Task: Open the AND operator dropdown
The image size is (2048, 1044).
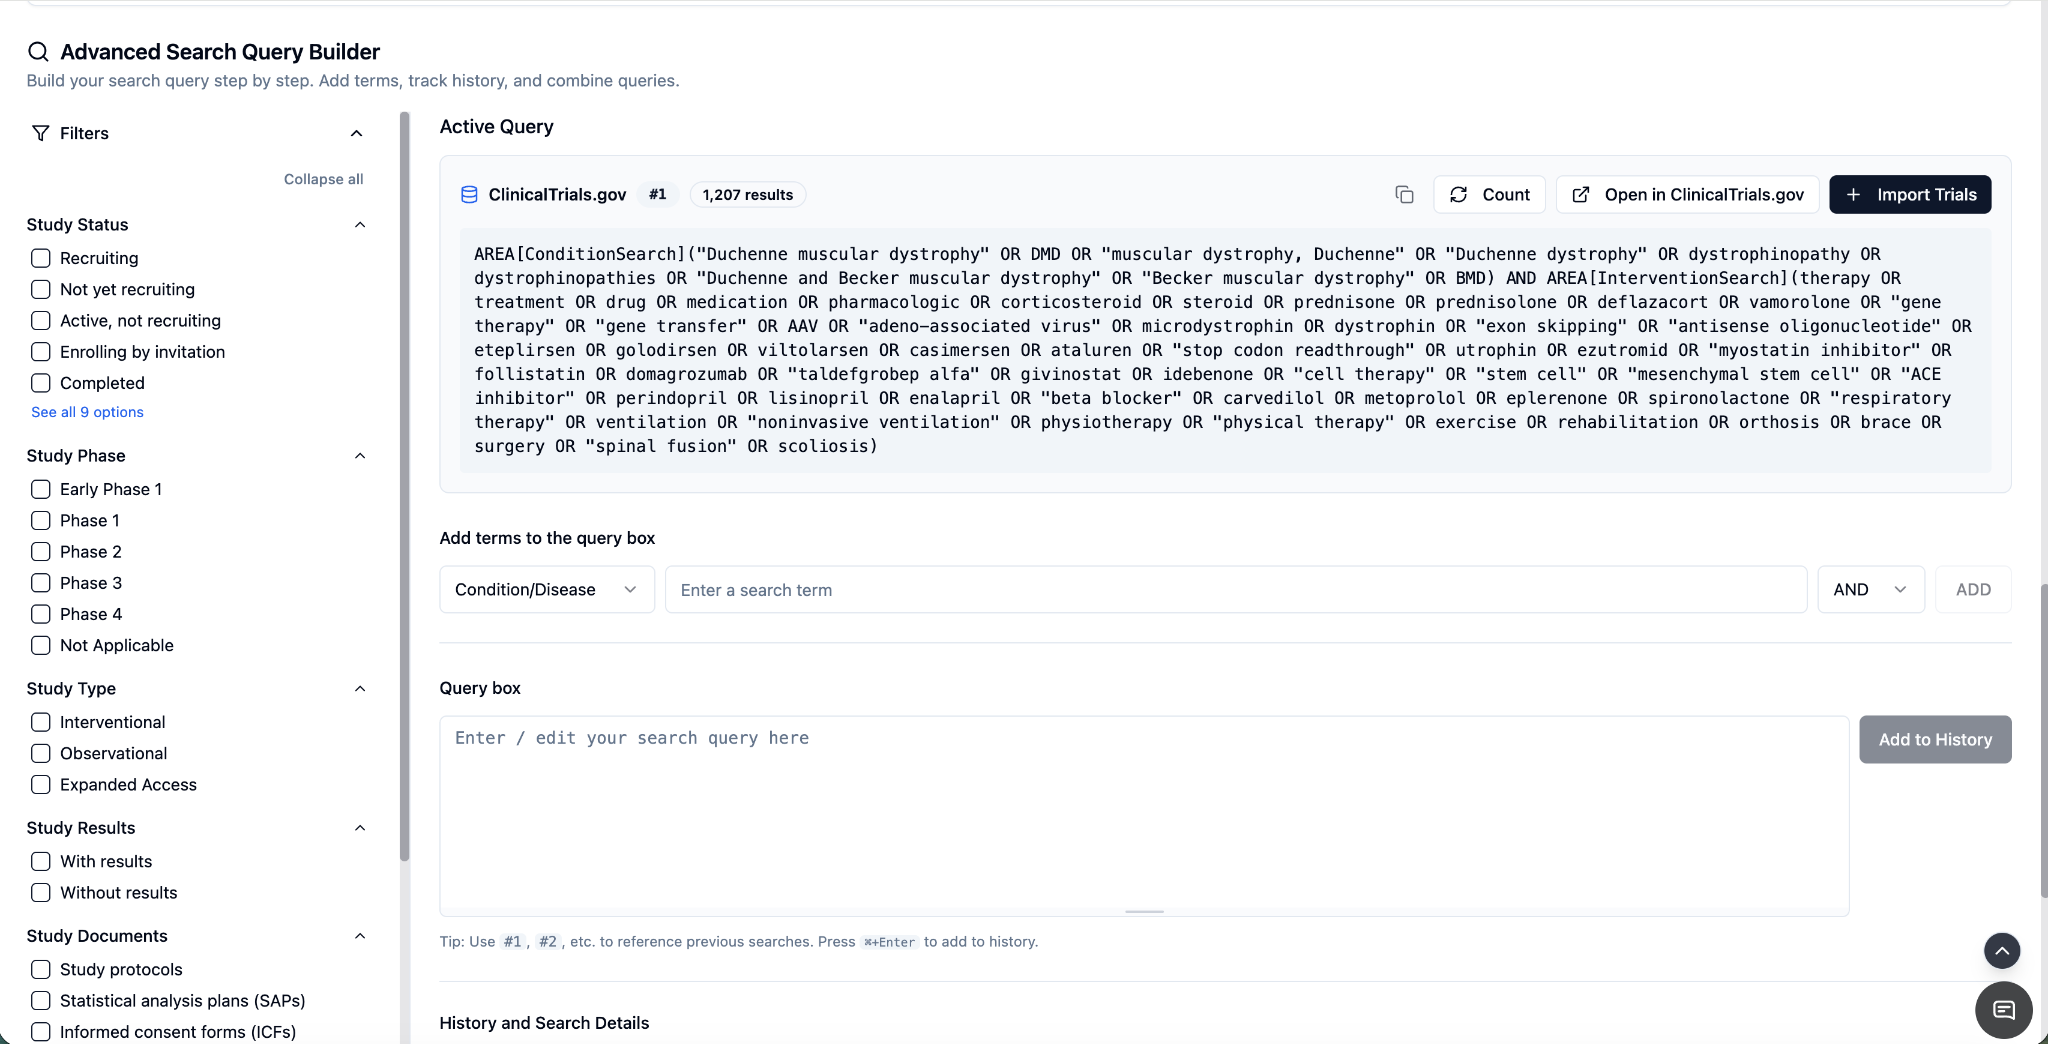Action: 1871,590
